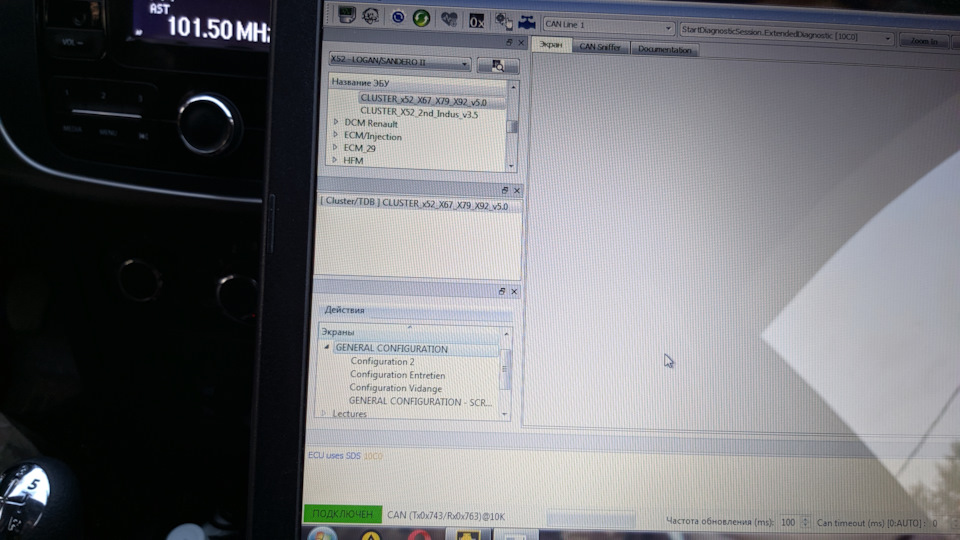Expand the DCM Renault tree node
The width and height of the screenshot is (960, 540).
335,123
